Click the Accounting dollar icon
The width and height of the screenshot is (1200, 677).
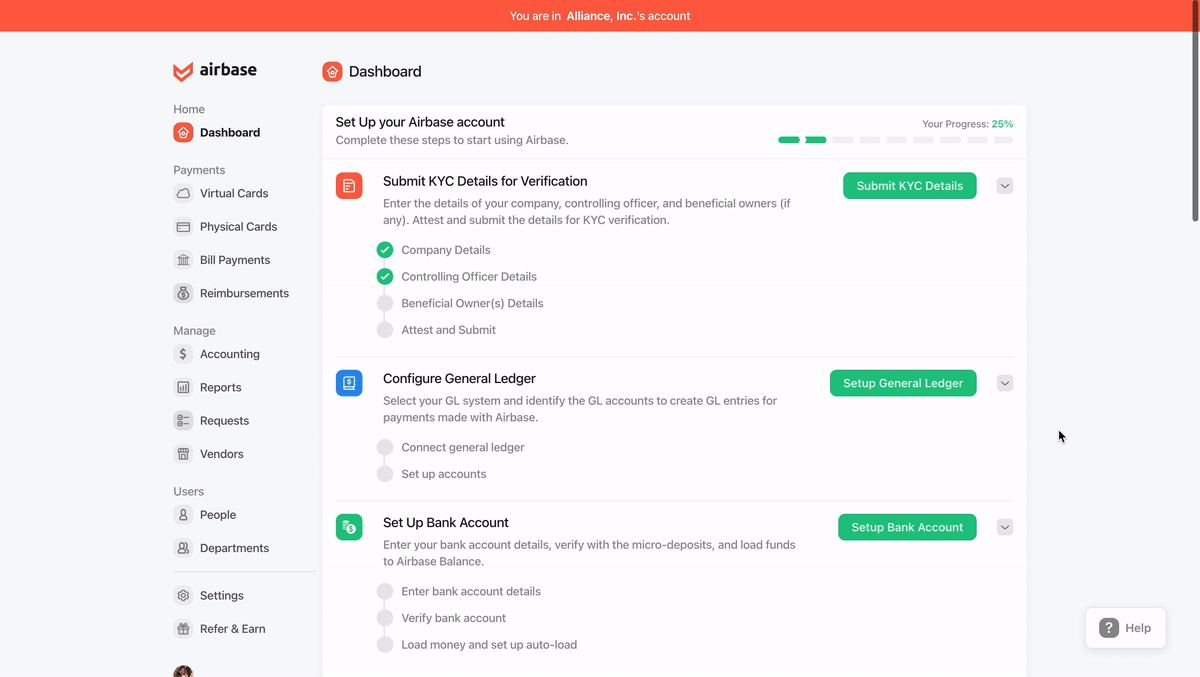point(183,354)
